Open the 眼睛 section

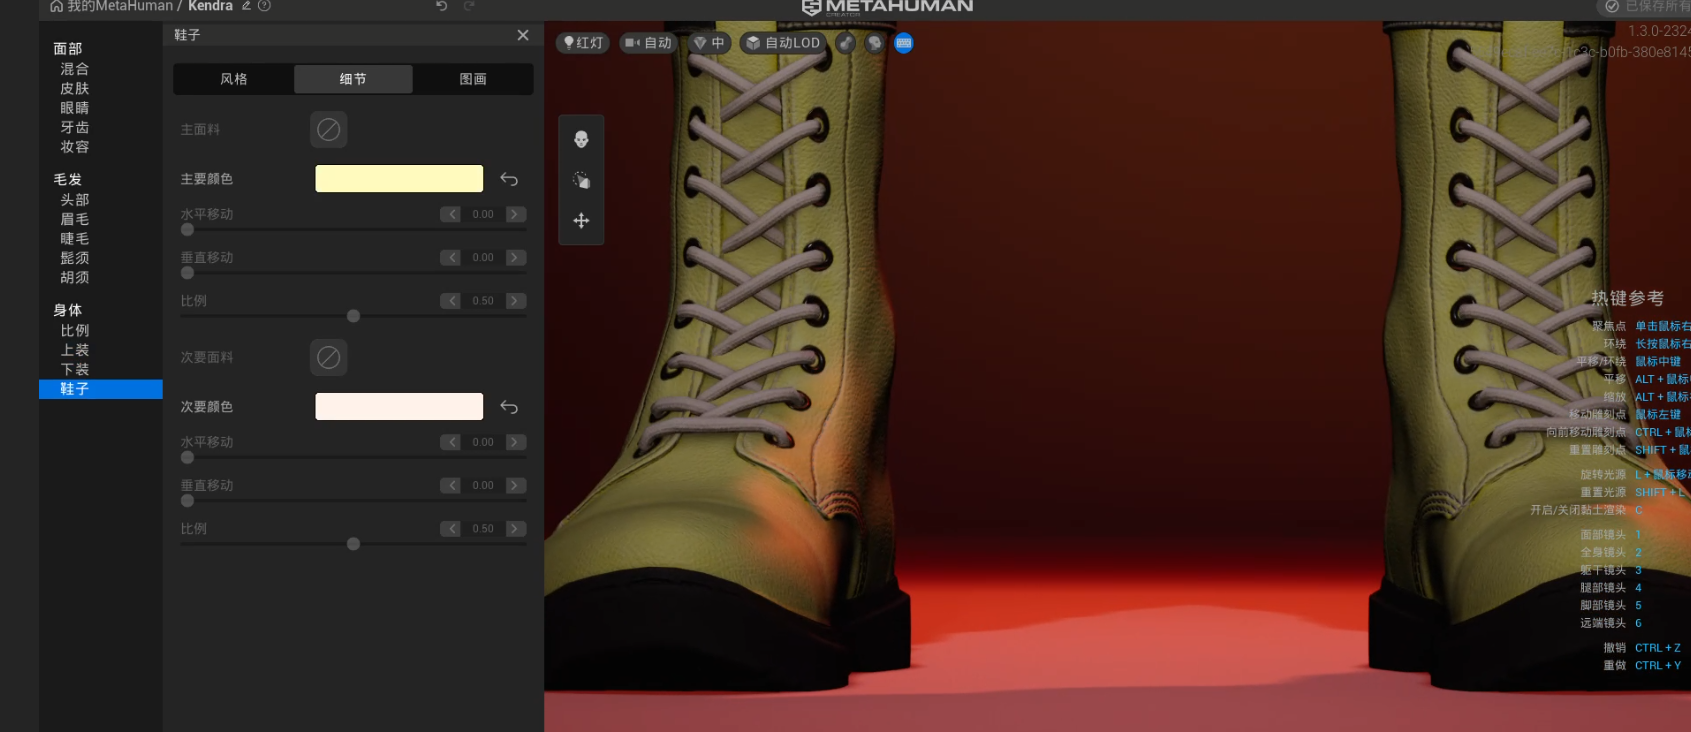(75, 108)
